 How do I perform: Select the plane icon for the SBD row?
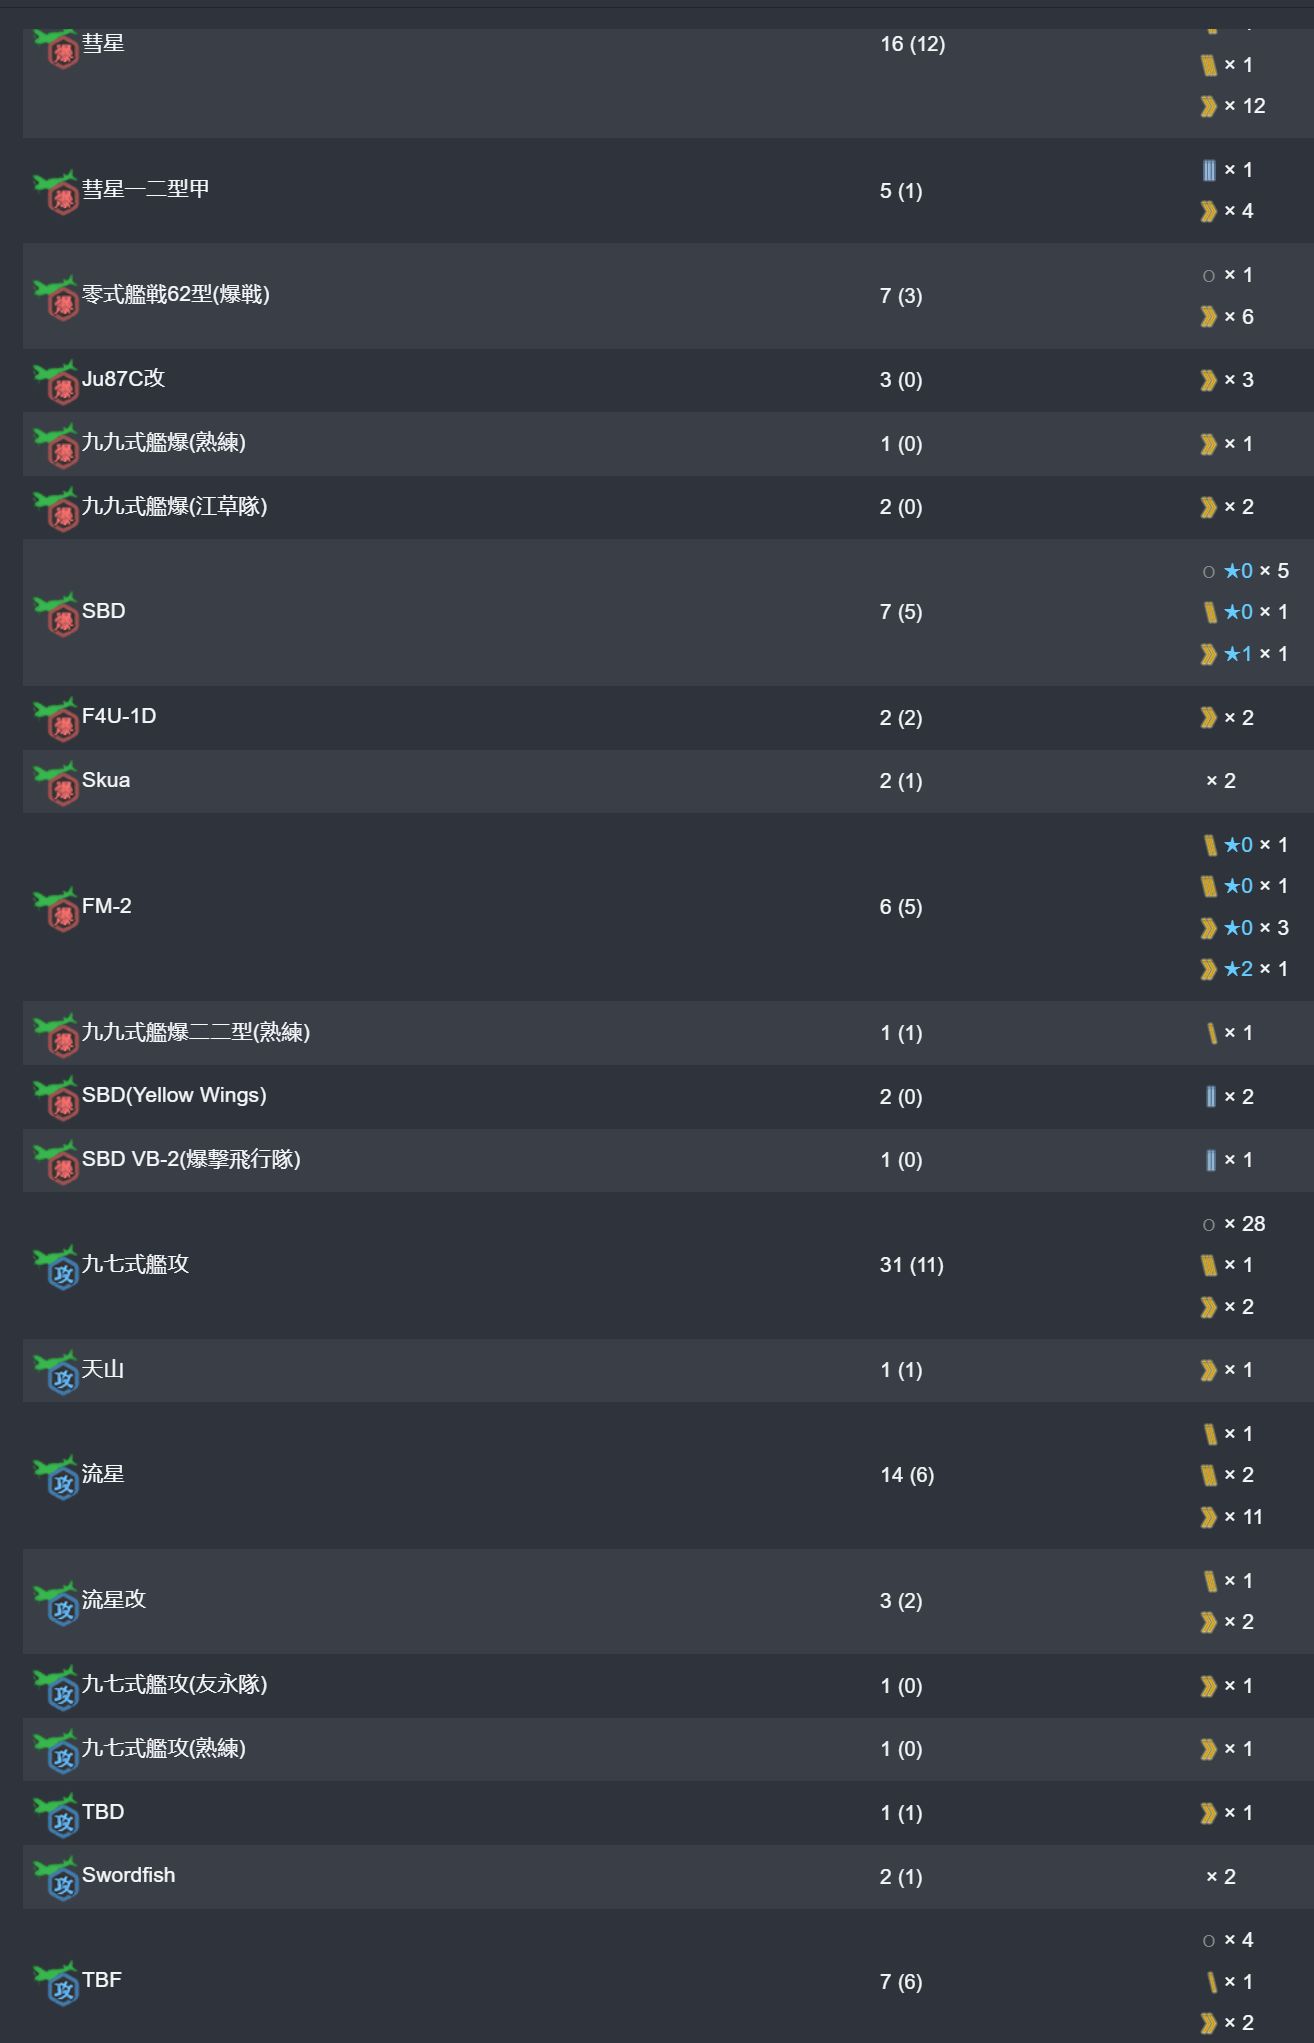tap(56, 613)
